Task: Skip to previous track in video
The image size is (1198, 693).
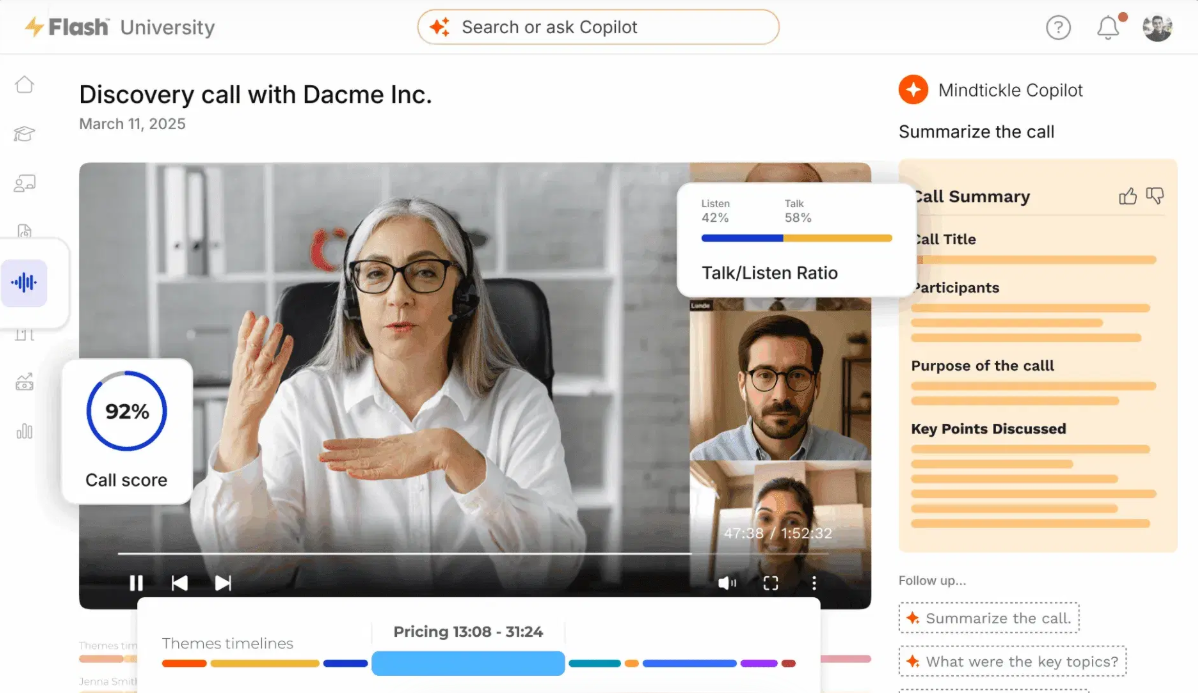Action: click(180, 583)
